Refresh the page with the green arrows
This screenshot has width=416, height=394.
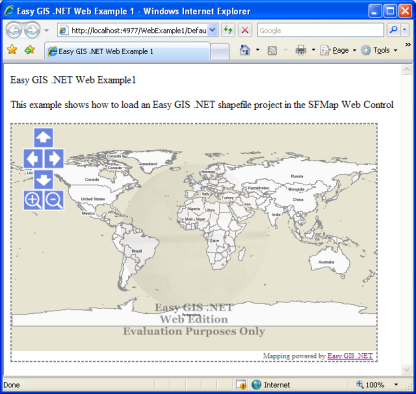[x=228, y=30]
